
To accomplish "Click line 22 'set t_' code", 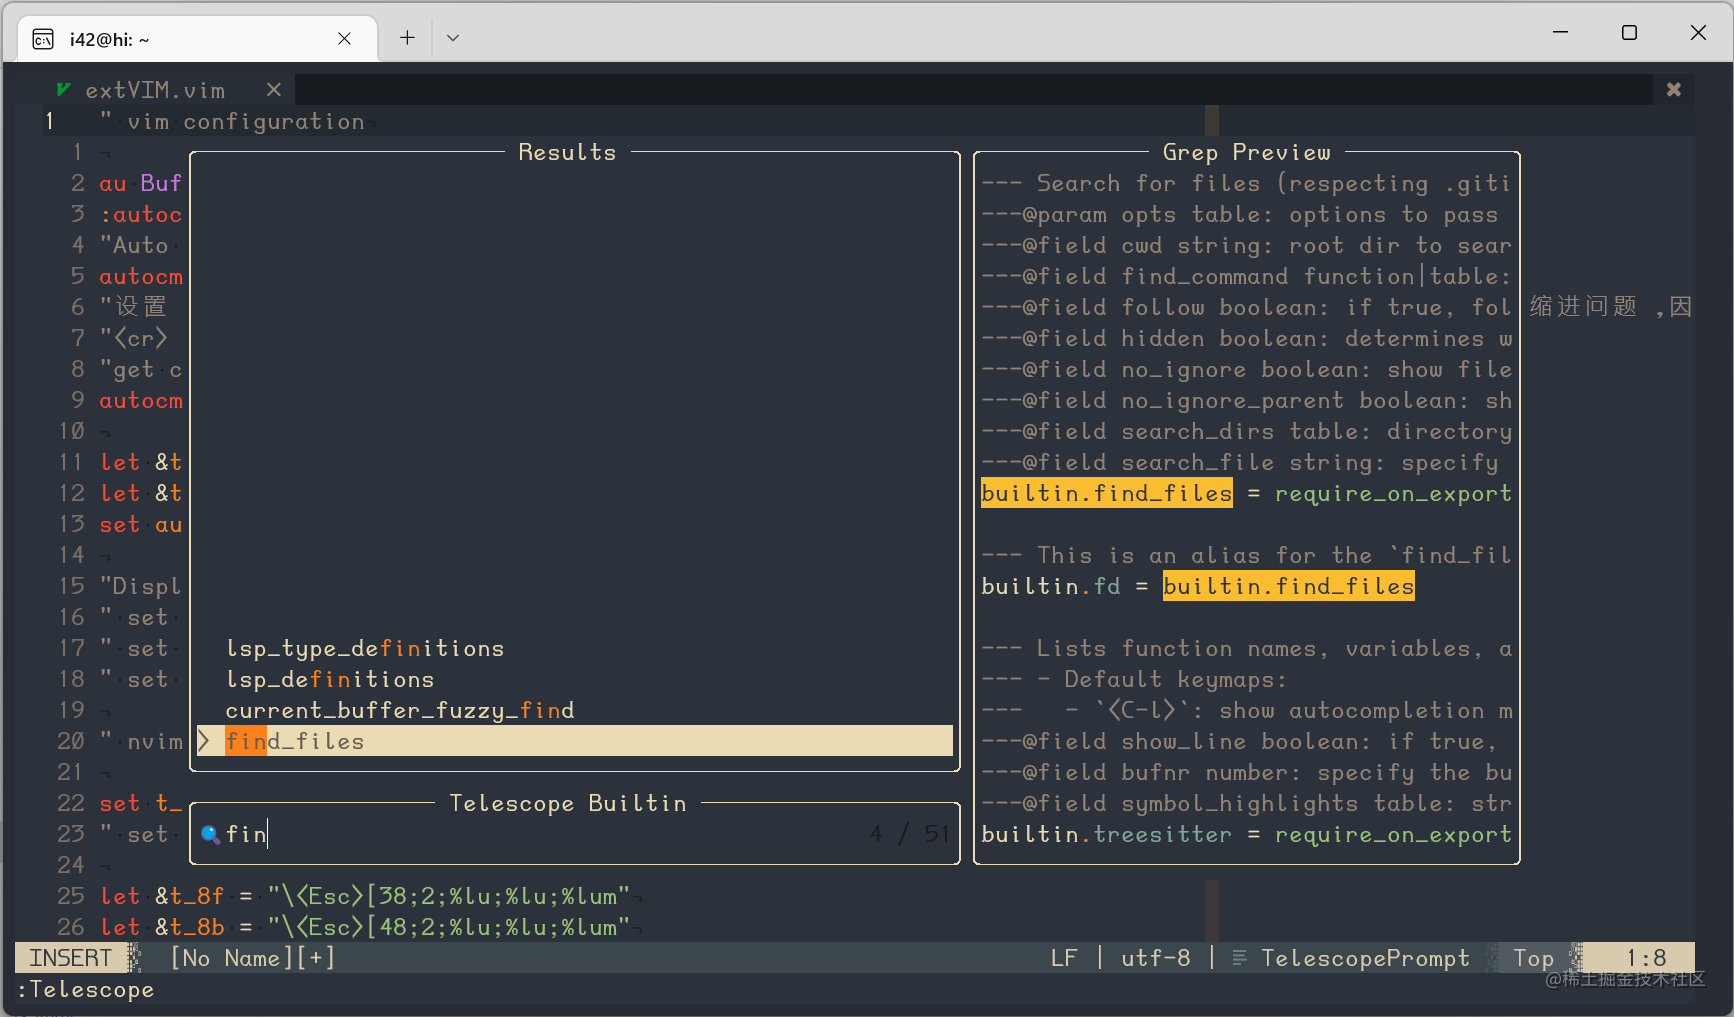I will [140, 803].
